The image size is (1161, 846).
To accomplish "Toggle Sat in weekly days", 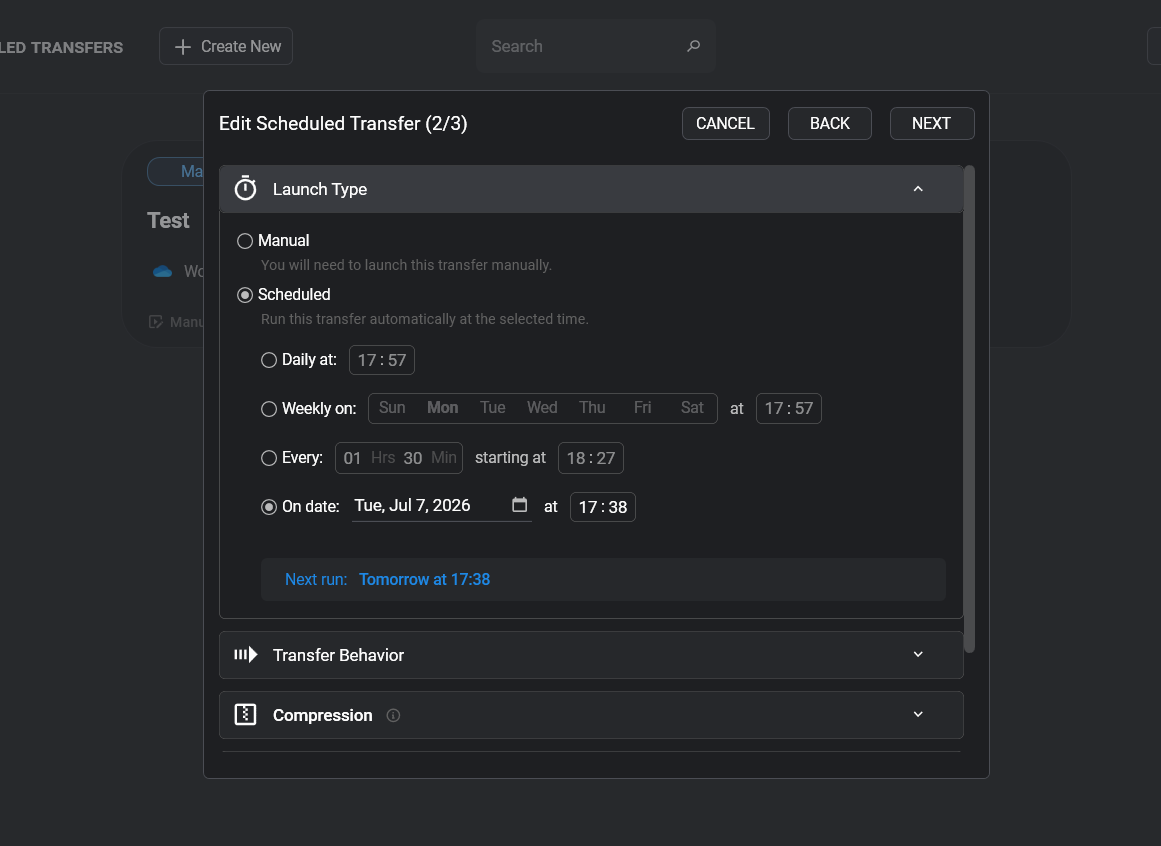I will (x=692, y=408).
